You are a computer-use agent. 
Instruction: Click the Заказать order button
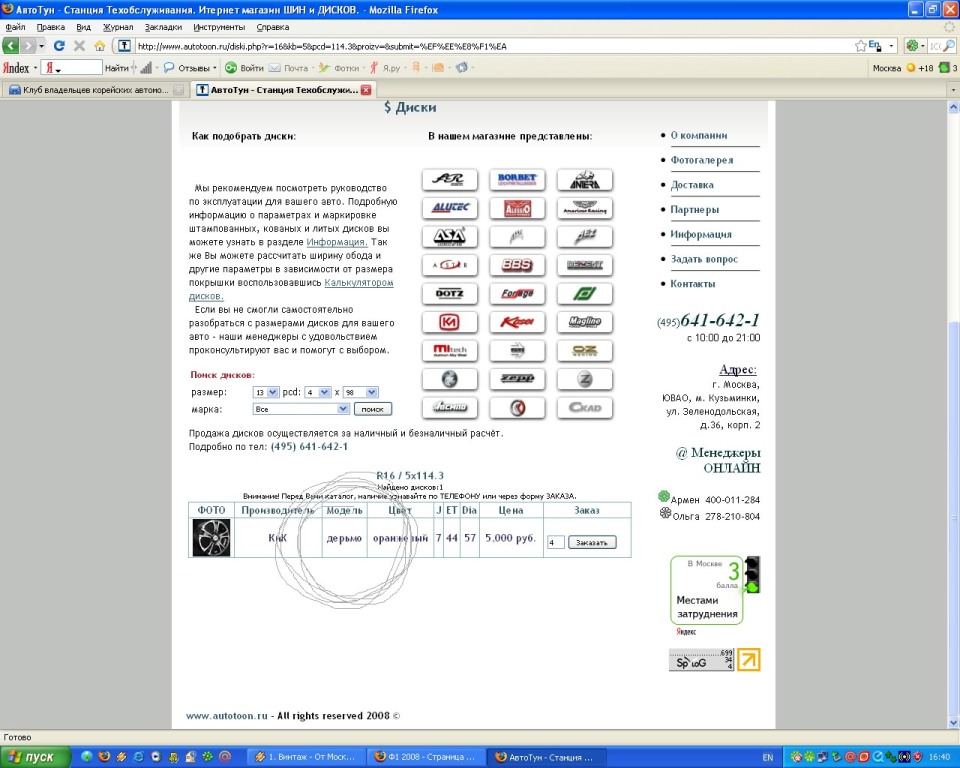tap(592, 542)
